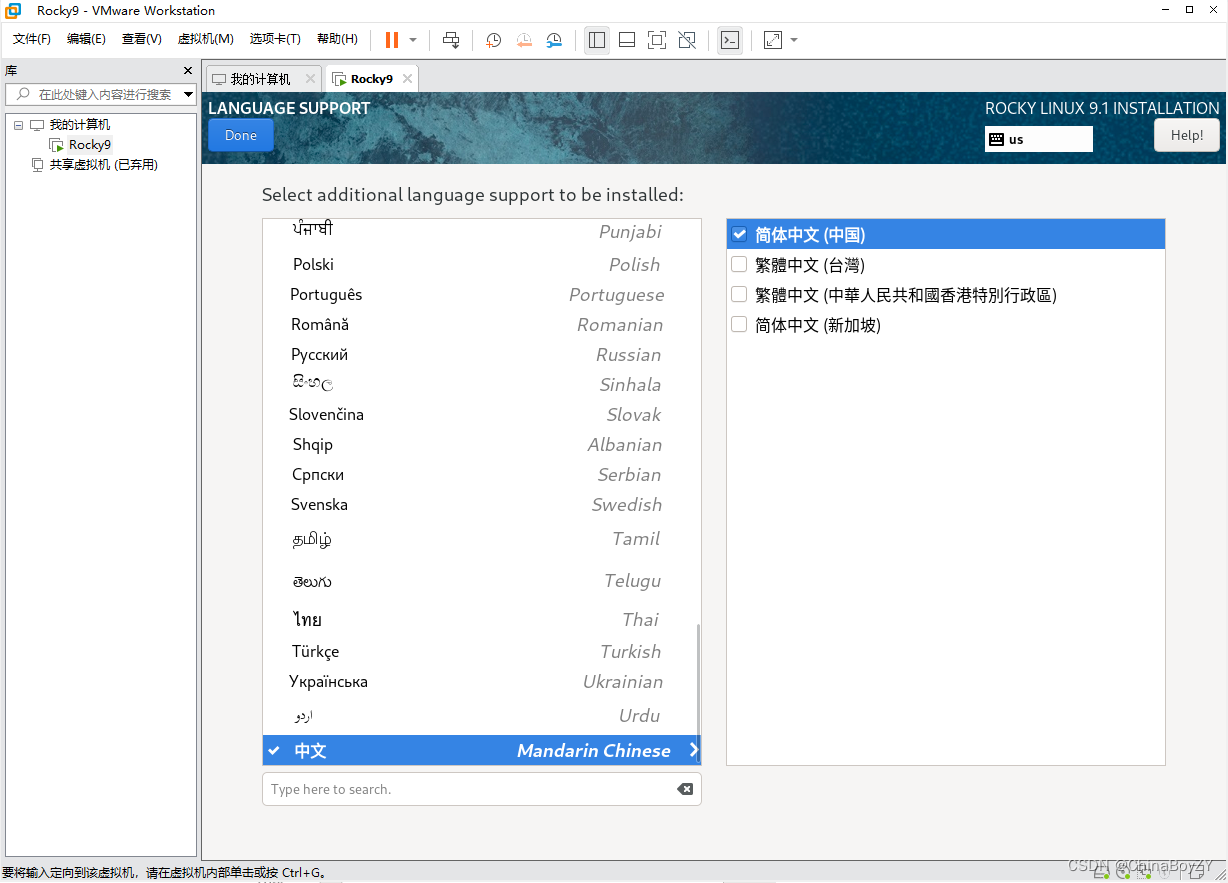
Task: Select Rocky9 VM in library tree
Action: click(x=90, y=145)
